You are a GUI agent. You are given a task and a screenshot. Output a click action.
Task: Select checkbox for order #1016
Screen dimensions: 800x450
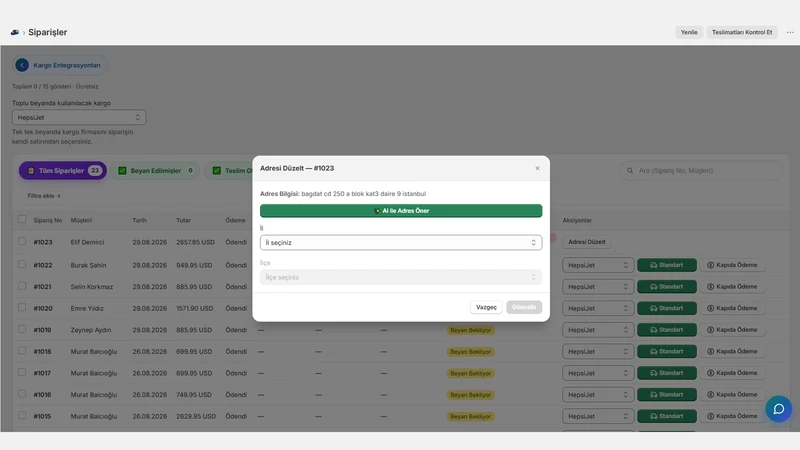click(22, 394)
